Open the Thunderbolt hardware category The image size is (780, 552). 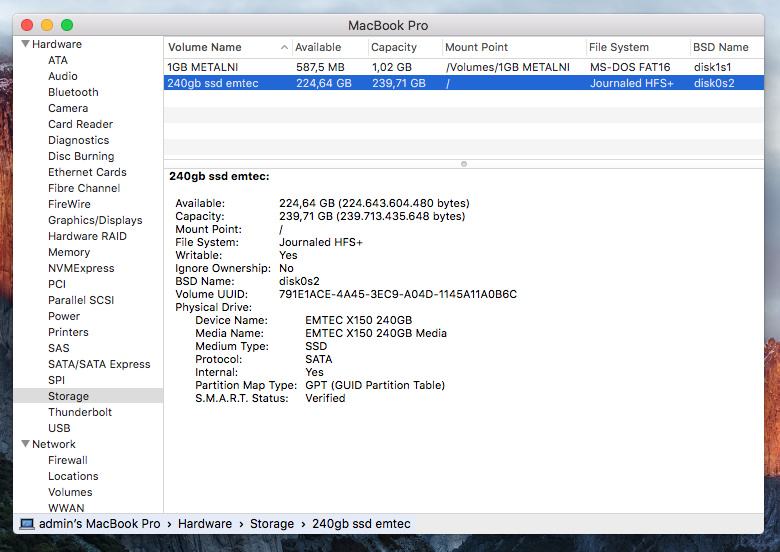pyautogui.click(x=80, y=412)
